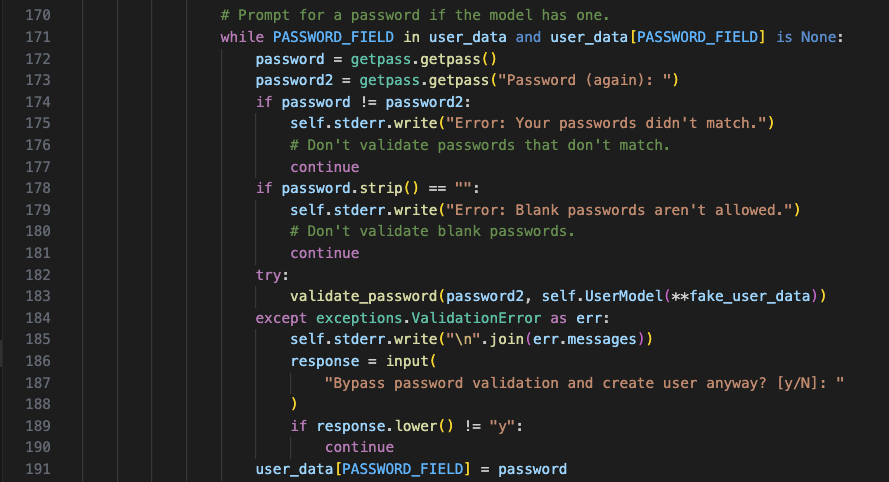889x482 pixels.
Task: Click the 'continue' statement on line 177
Action: click(325, 167)
